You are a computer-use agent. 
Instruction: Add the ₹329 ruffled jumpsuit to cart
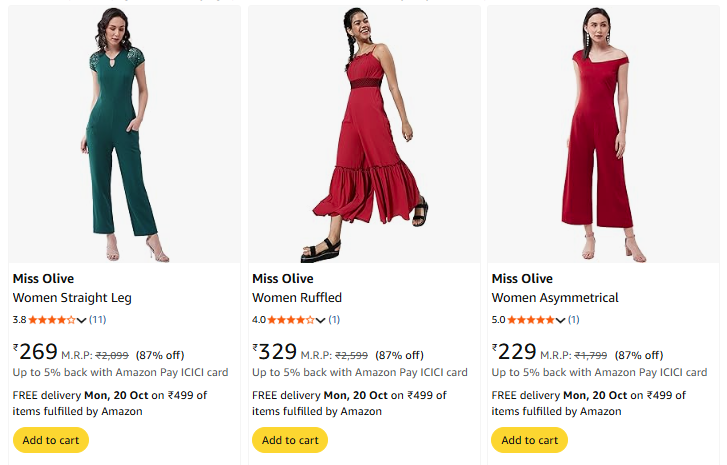pyautogui.click(x=290, y=440)
